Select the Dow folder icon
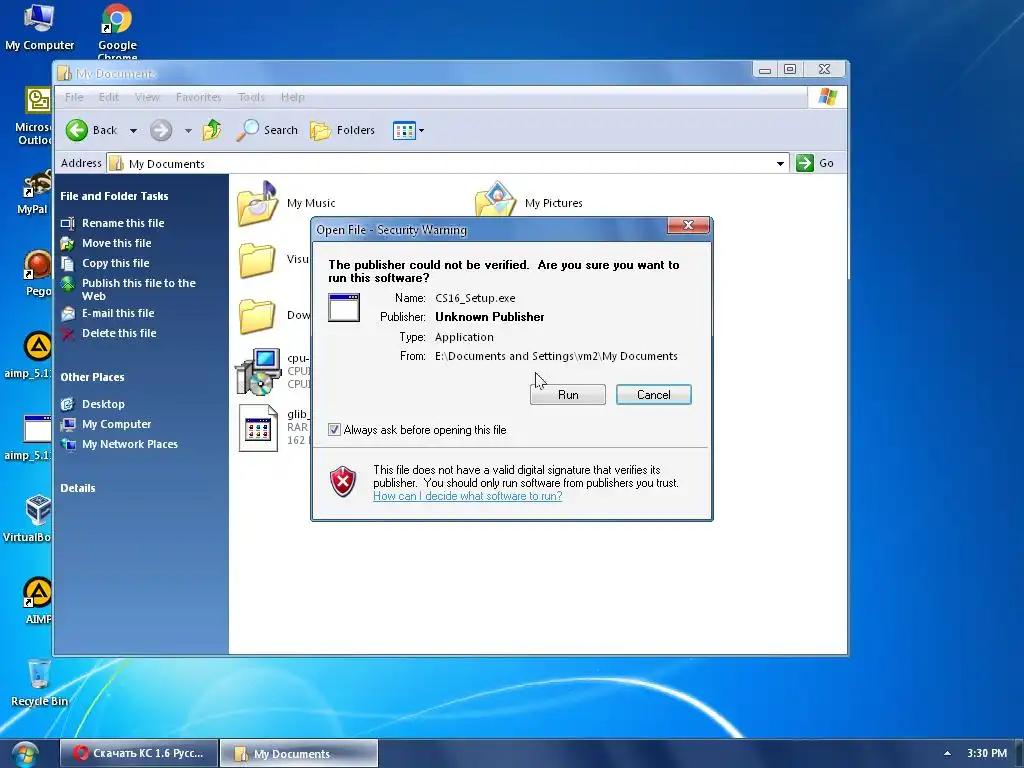The width and height of the screenshot is (1024, 768). point(257,317)
